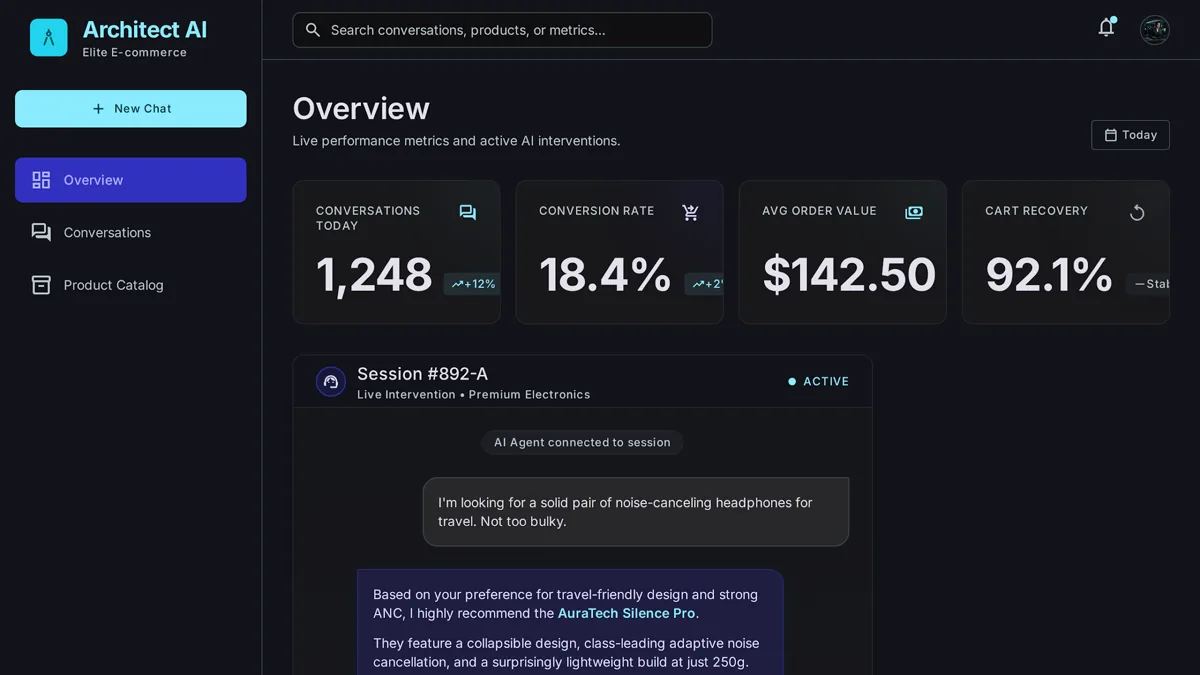Click the Conversion Rate trend badge
This screenshot has height=675, width=1200.
[x=705, y=284]
